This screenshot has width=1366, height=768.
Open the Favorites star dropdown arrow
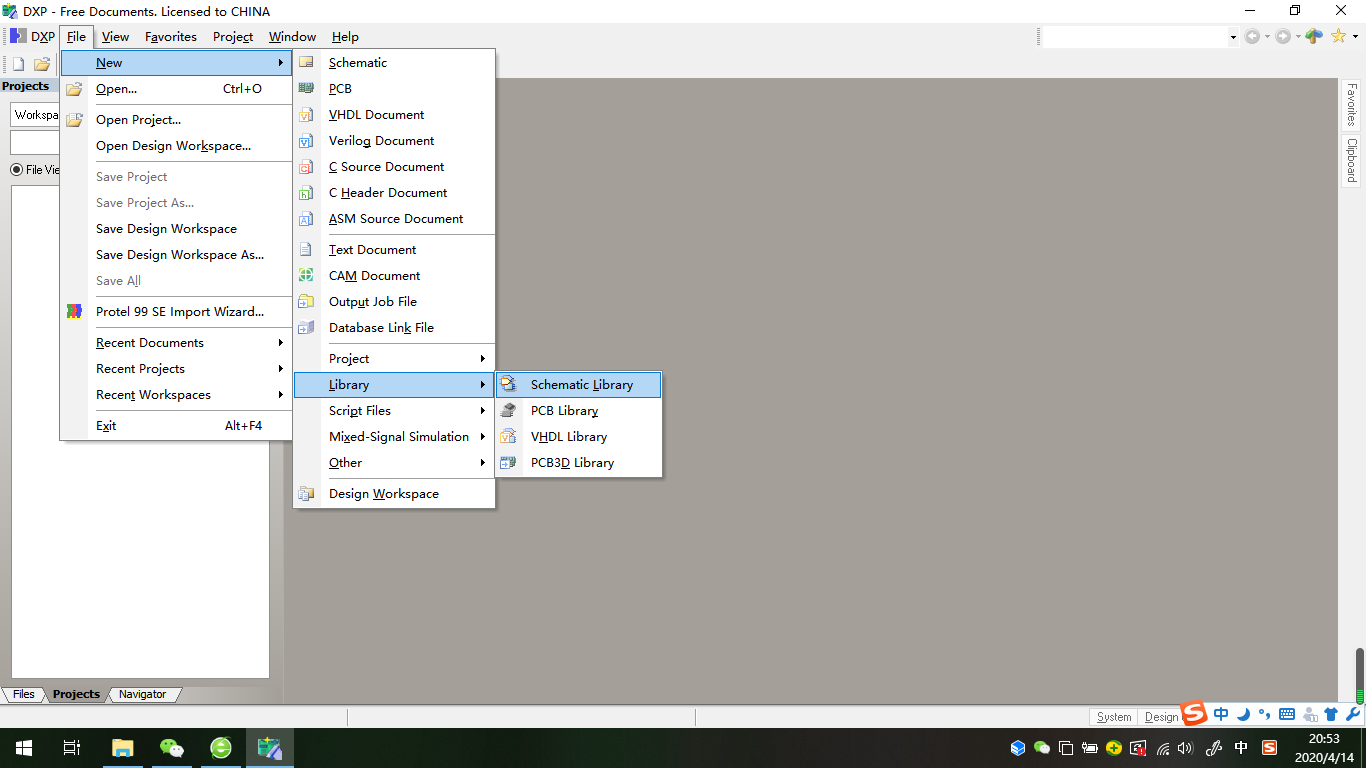(1355, 37)
